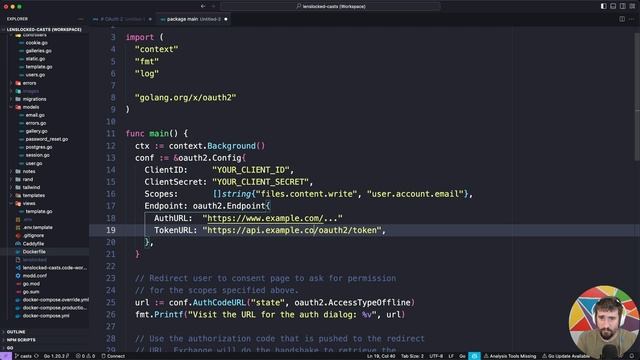The height and width of the screenshot is (360, 640).
Task: Open cookie.go in the explorer
Action: [x=36, y=43]
